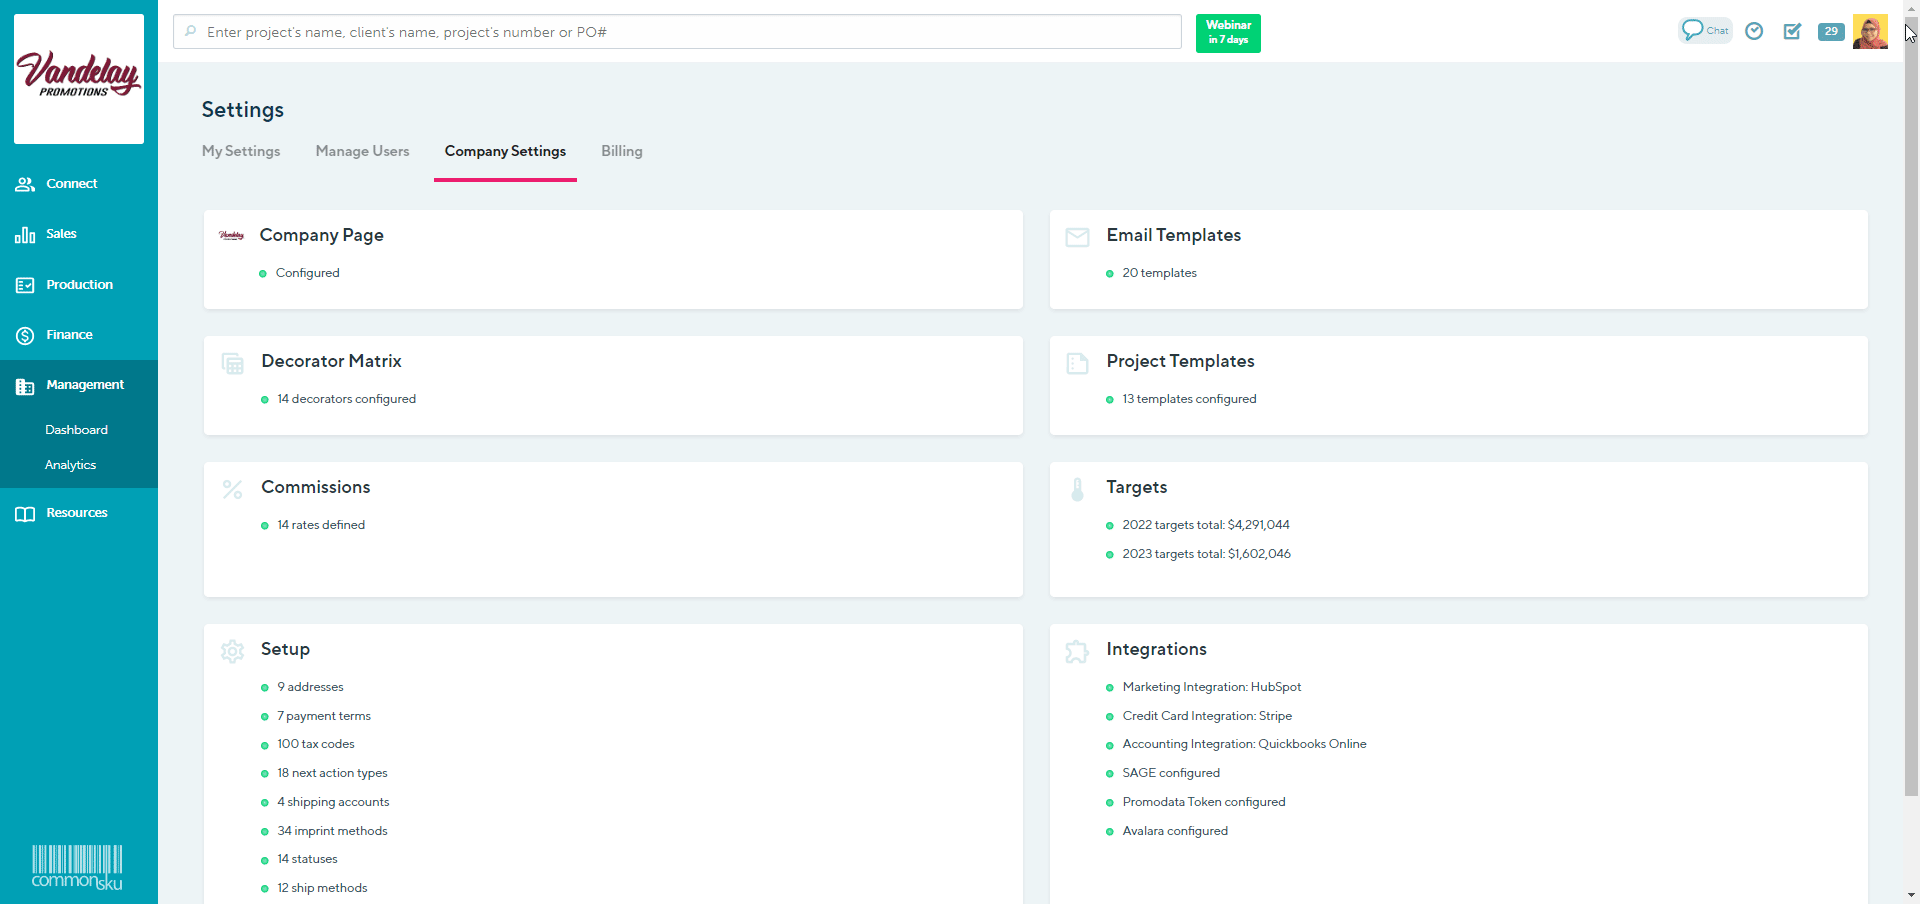Image resolution: width=1920 pixels, height=904 pixels.
Task: Expand the Sales sidebar menu
Action: coord(61,234)
